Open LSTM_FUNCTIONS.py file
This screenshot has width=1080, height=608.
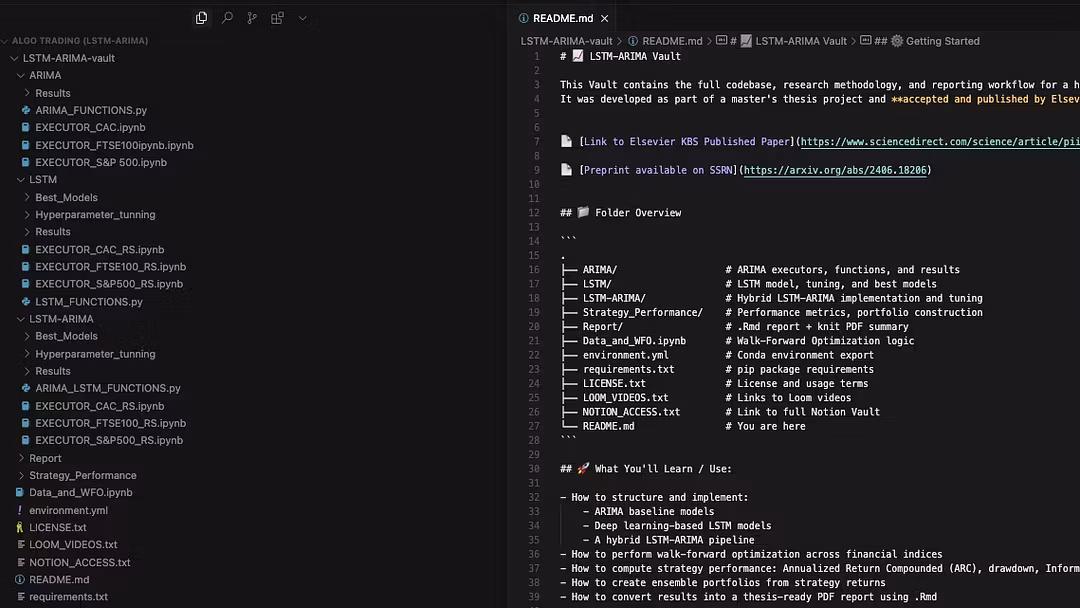(x=89, y=302)
